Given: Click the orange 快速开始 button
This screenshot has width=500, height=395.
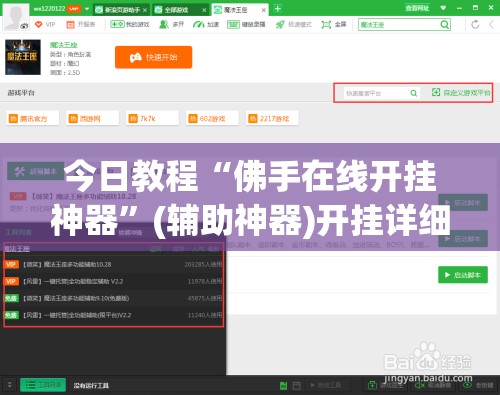Looking at the screenshot, I should point(153,57).
